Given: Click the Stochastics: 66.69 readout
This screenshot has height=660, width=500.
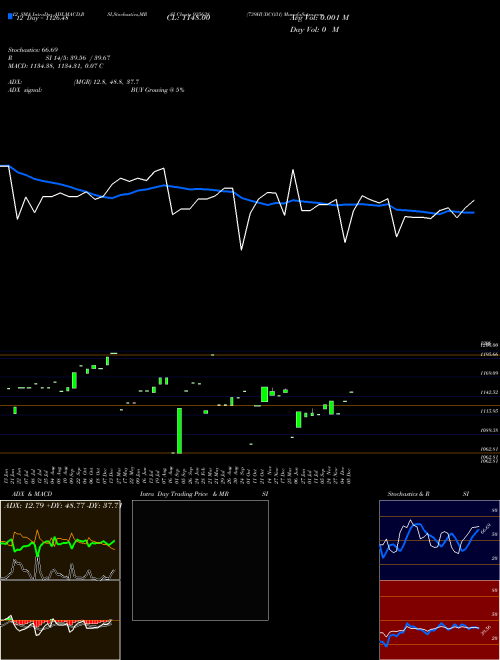Looking at the screenshot, I should [x=33, y=50].
